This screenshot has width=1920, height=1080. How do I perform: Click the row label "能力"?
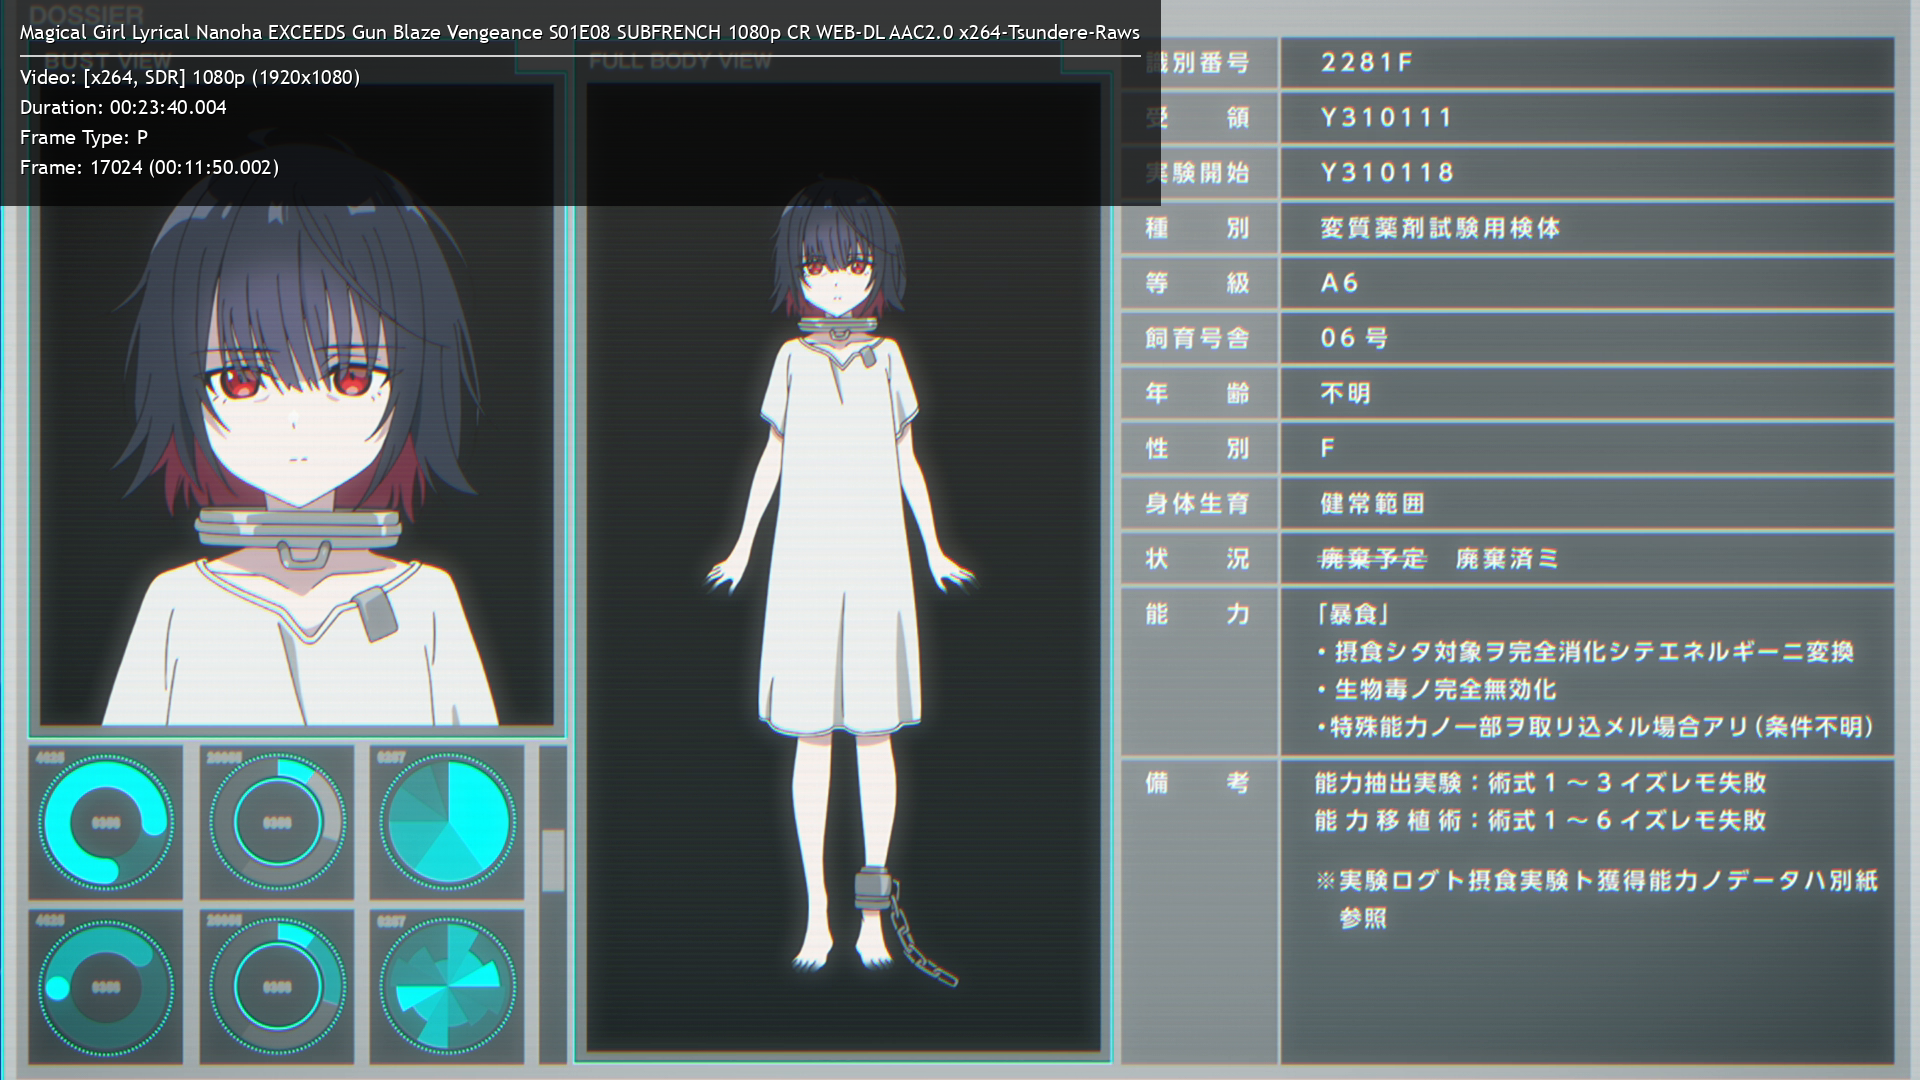1198,614
